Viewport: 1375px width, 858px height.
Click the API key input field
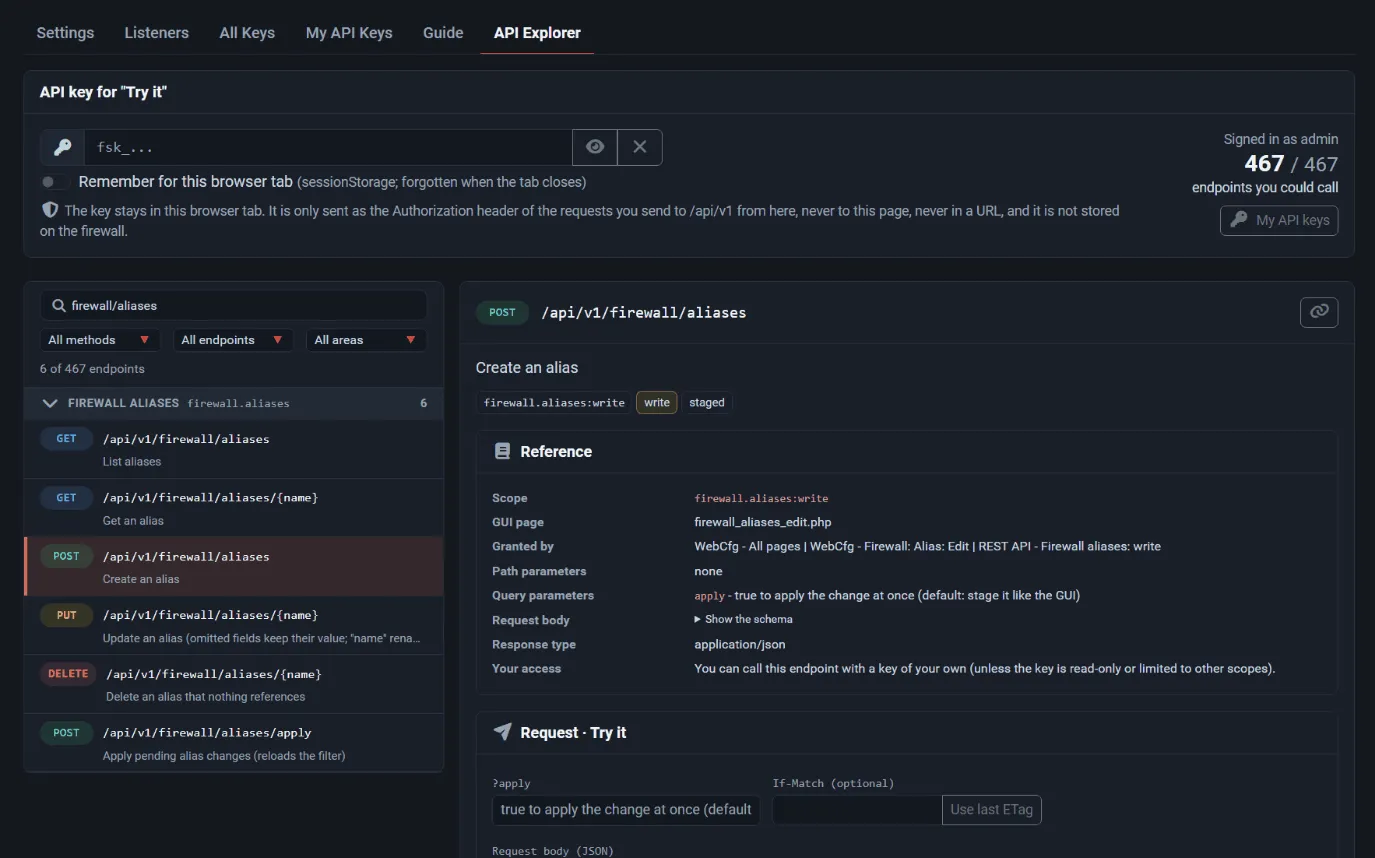tap(328, 147)
